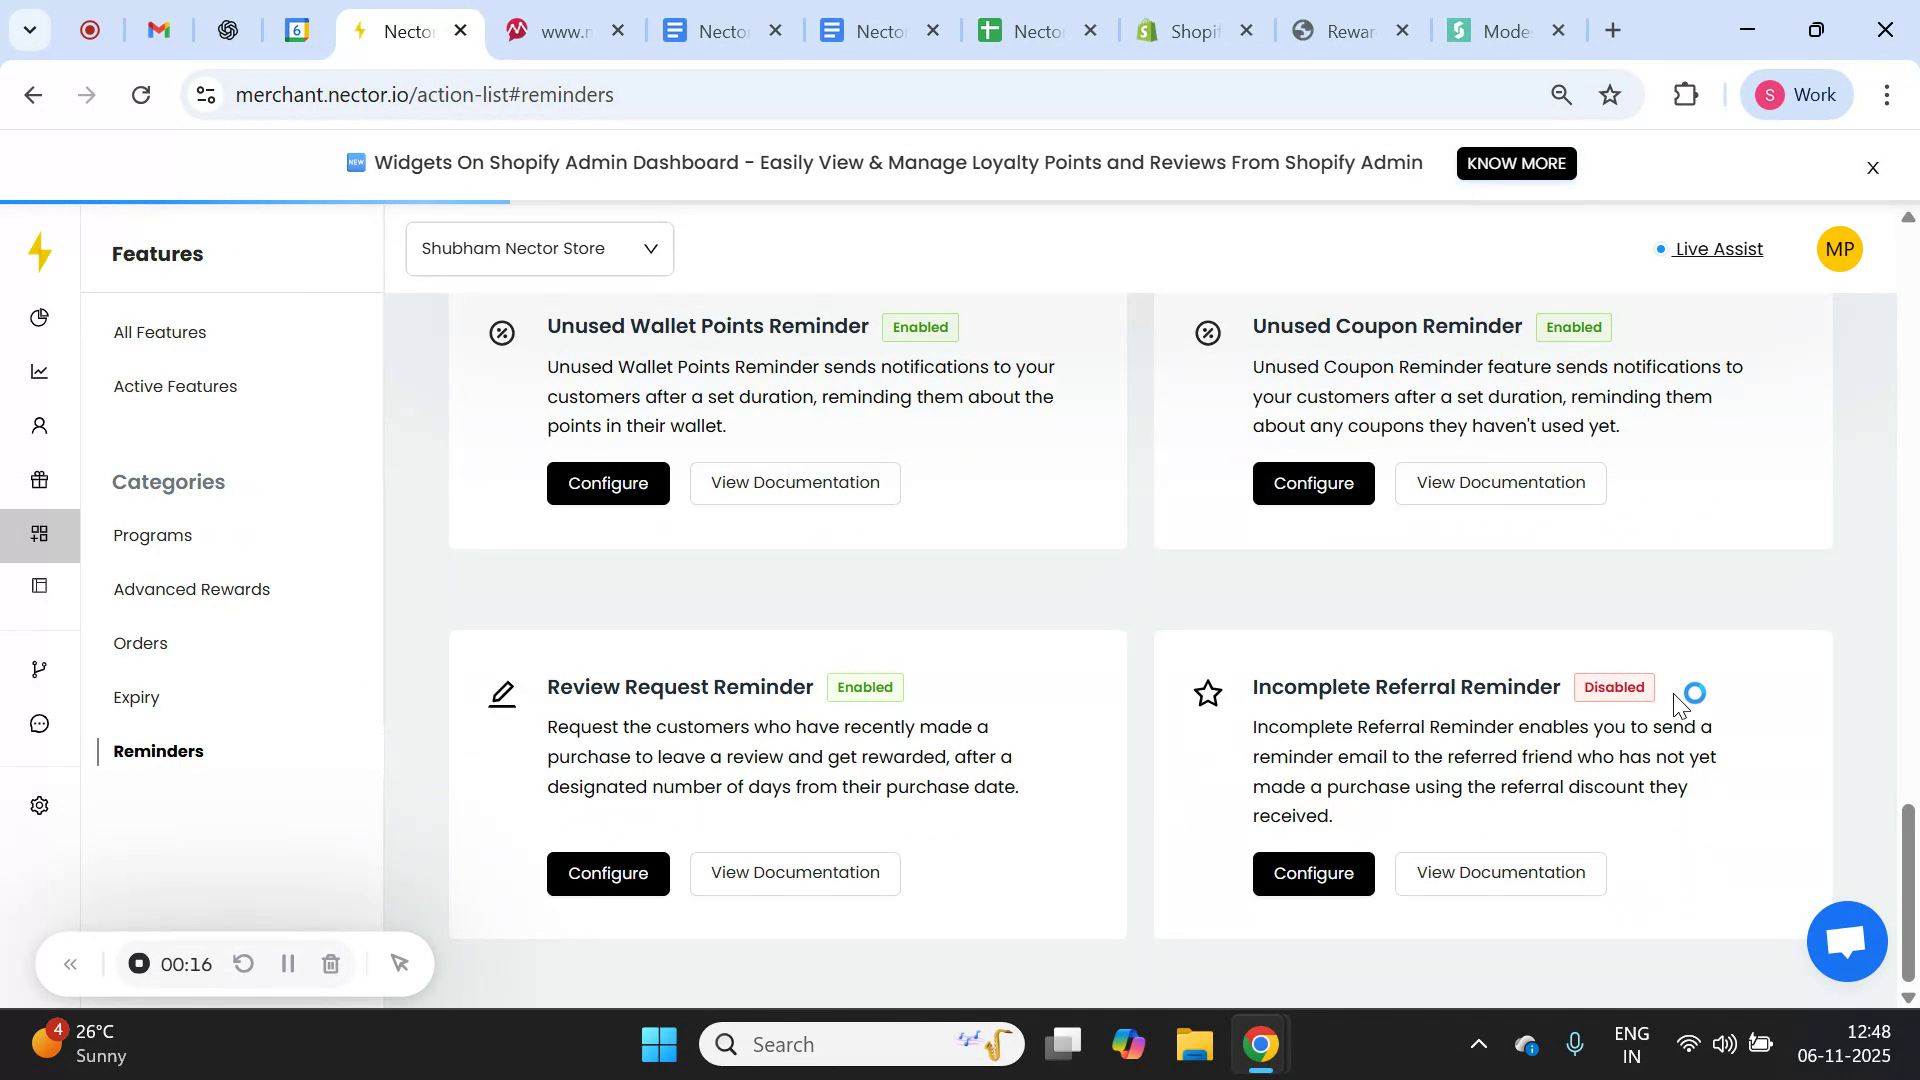The width and height of the screenshot is (1920, 1080).
Task: Click the Incomplete Referral Reminder Disabled badge
Action: 1614,687
